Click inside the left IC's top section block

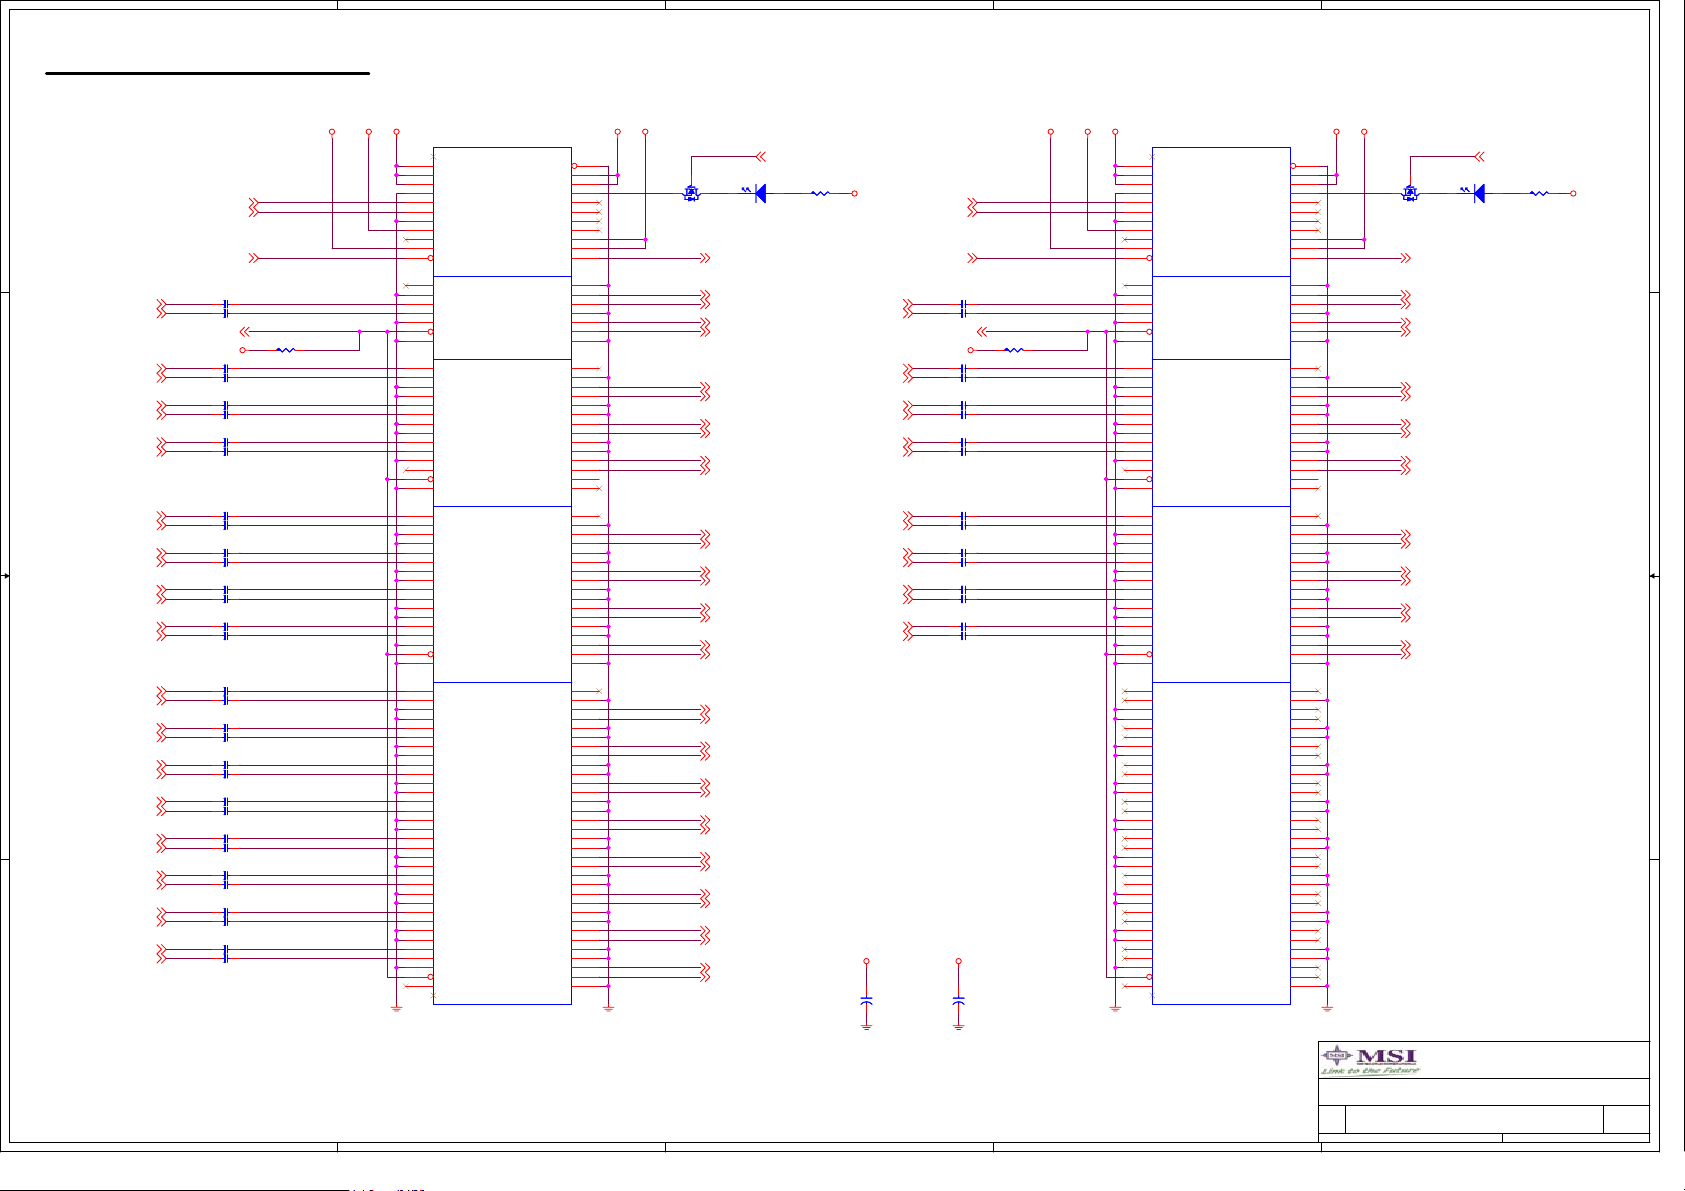(x=502, y=212)
